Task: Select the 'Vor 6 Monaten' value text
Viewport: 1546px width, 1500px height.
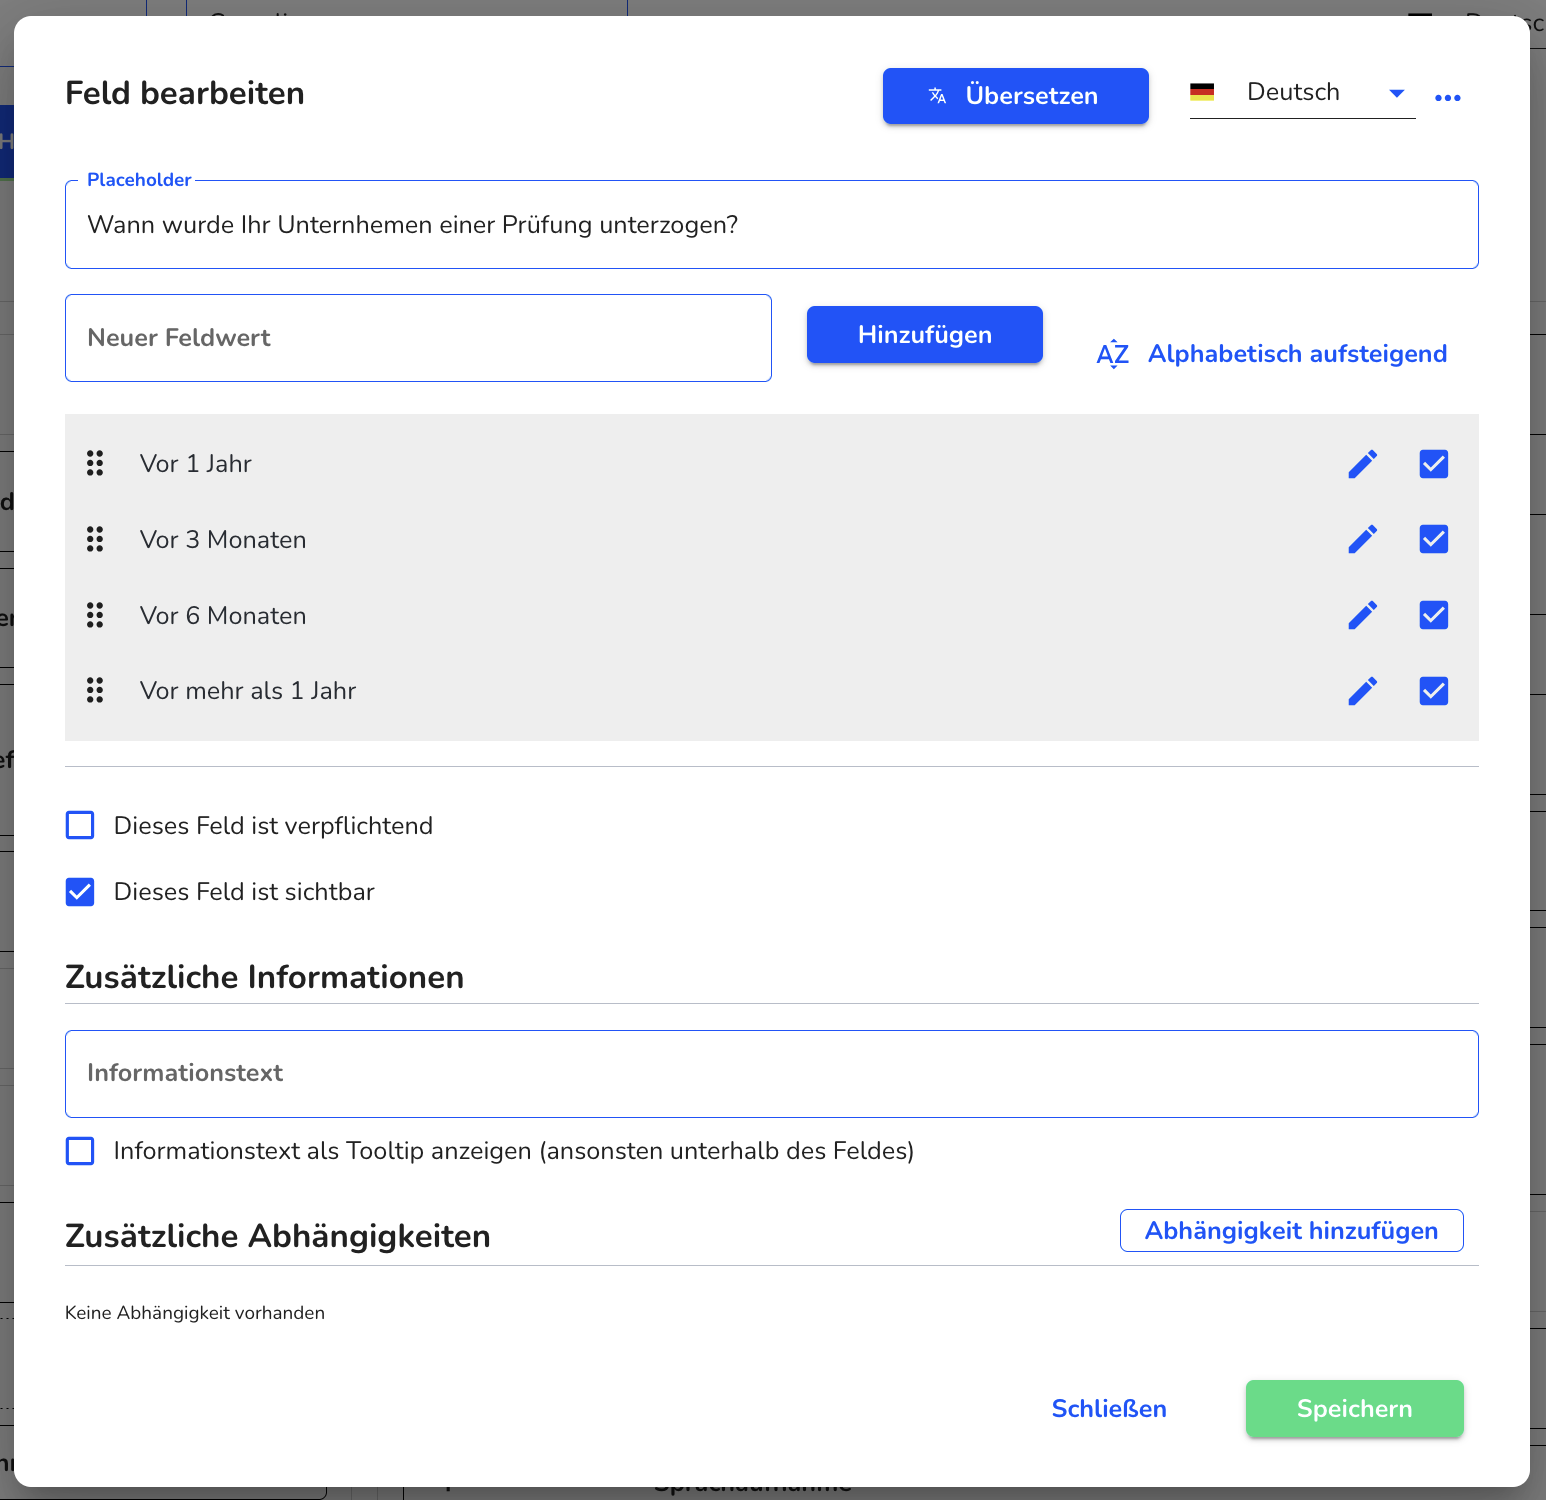Action: click(223, 616)
